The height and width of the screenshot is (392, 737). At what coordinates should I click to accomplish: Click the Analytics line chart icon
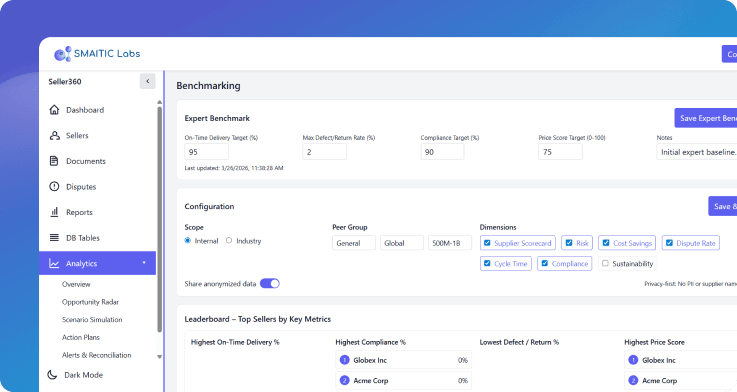55,263
